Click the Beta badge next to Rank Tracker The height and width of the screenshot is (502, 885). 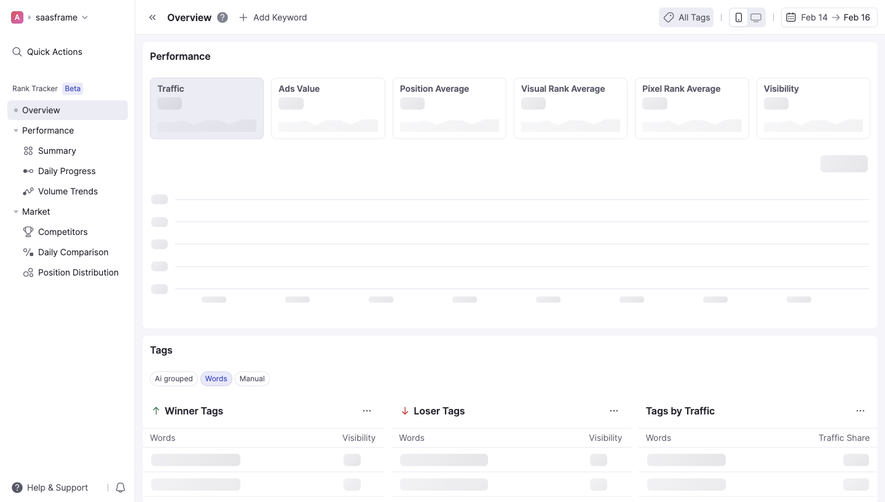[x=72, y=89]
